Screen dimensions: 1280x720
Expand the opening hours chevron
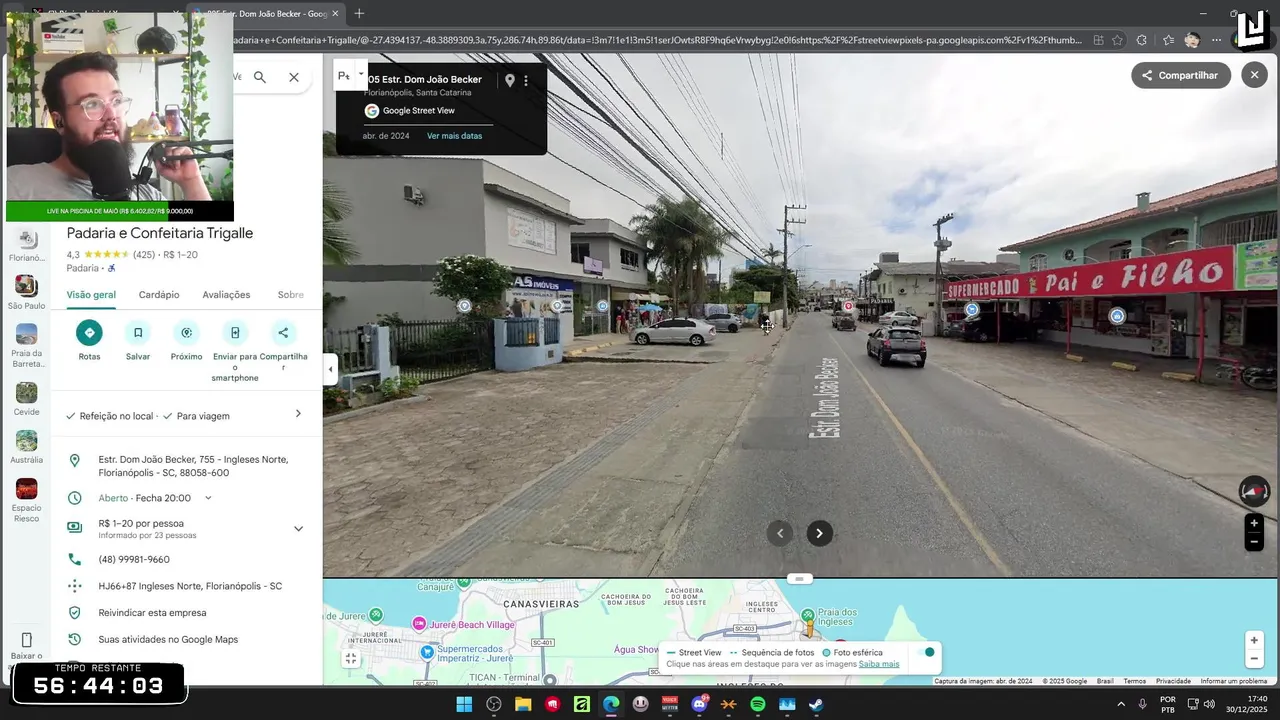[x=208, y=498]
